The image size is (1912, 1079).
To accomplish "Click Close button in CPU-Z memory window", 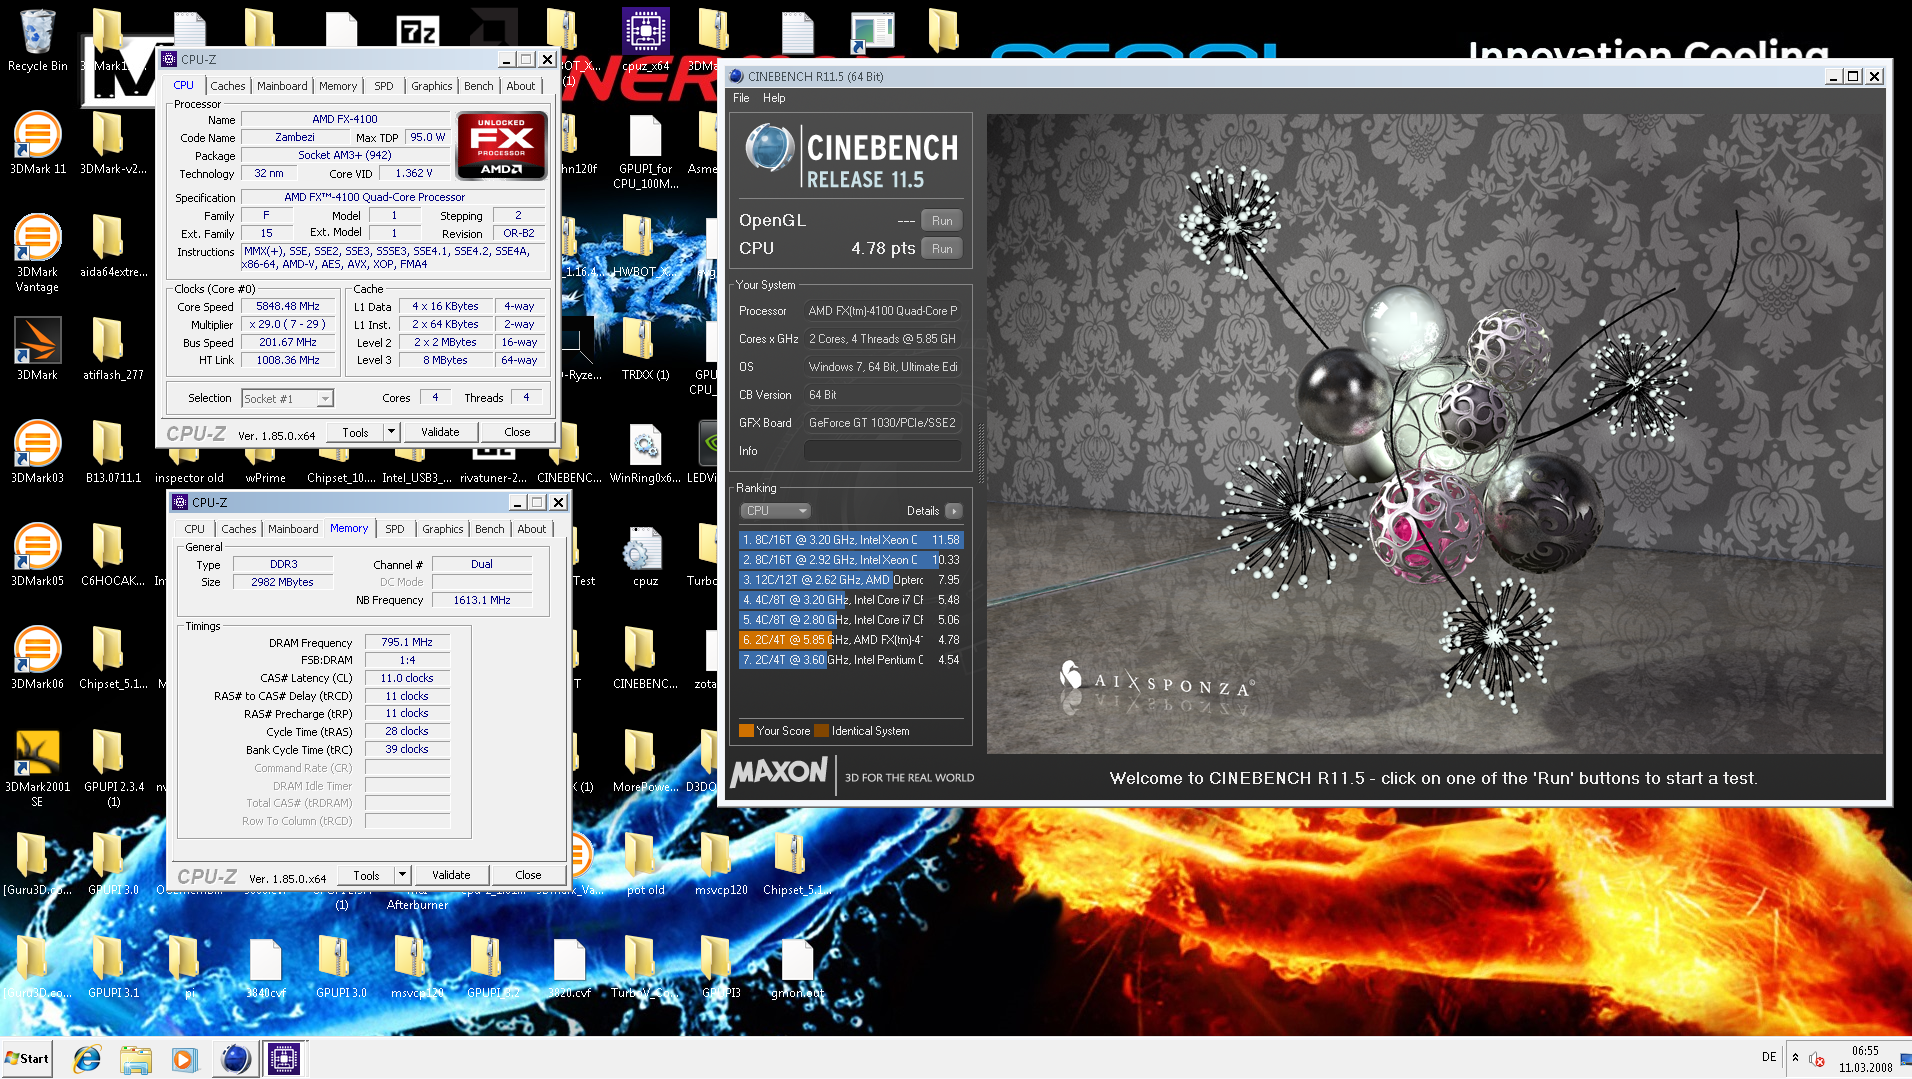I will (528, 875).
